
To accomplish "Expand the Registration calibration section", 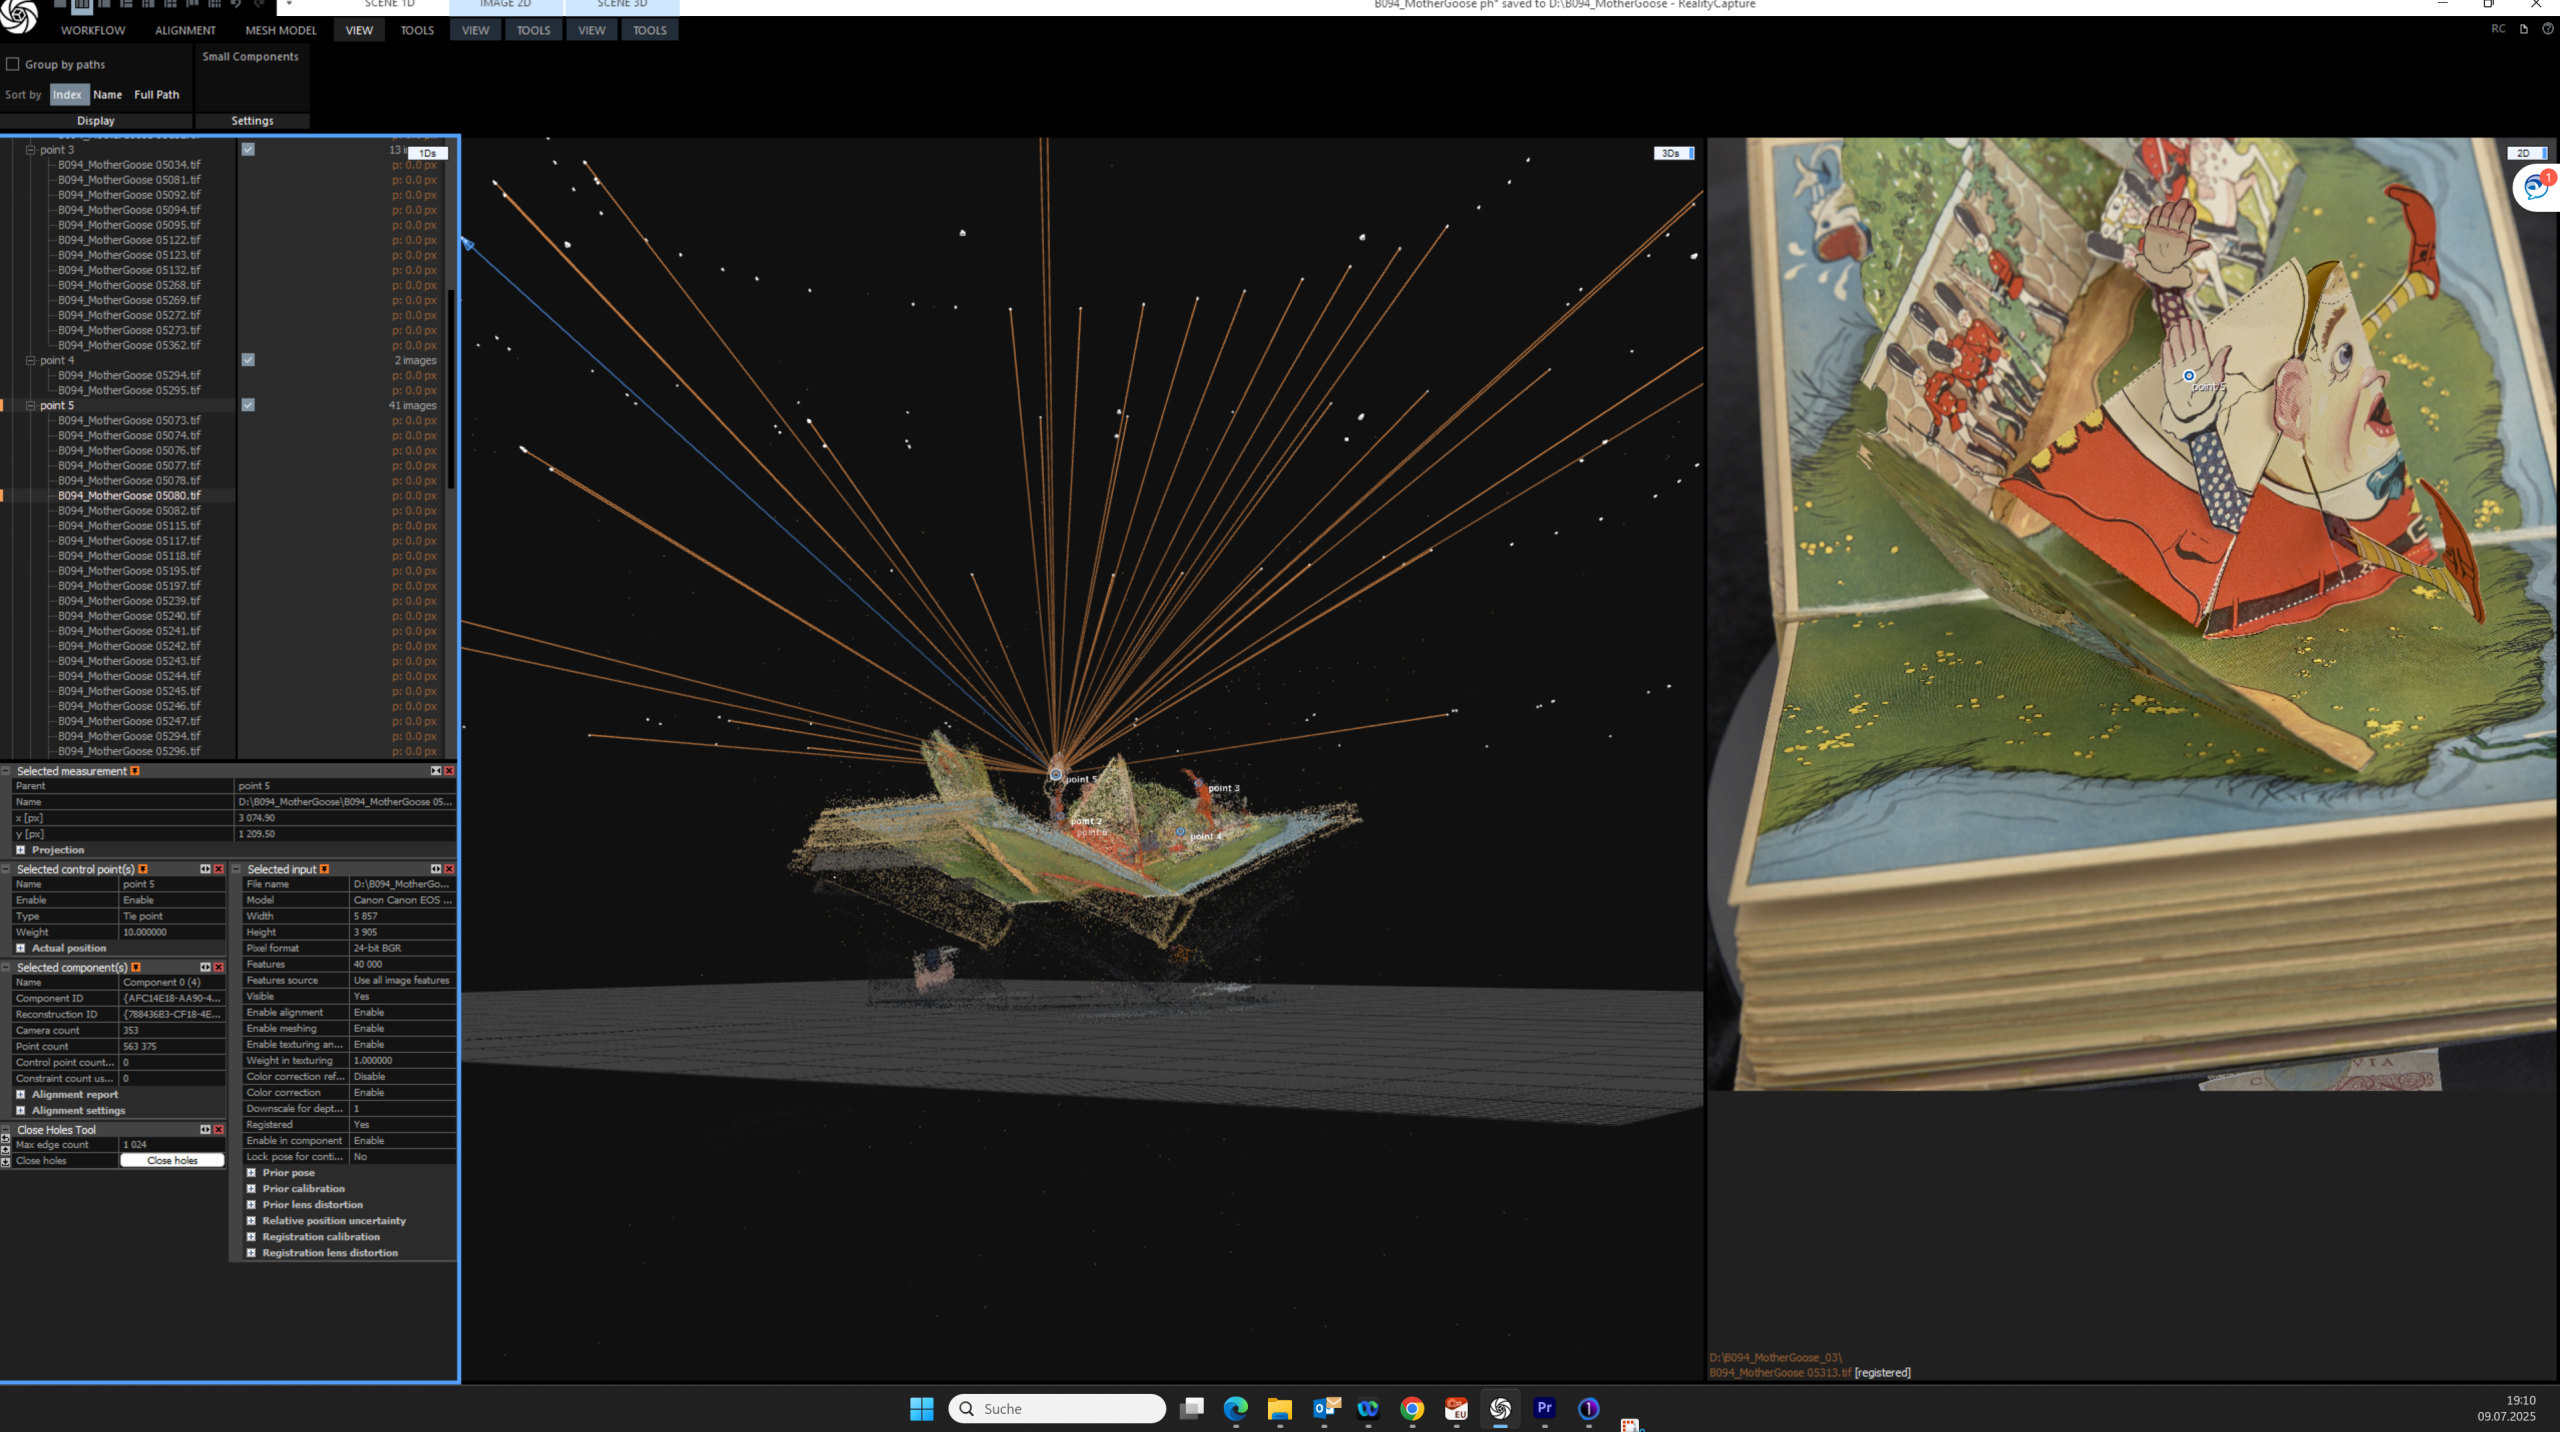I will (252, 1237).
